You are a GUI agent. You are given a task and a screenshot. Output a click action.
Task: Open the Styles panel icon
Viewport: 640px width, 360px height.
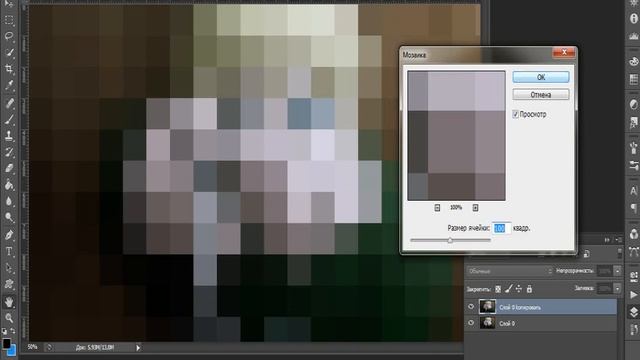point(633,122)
